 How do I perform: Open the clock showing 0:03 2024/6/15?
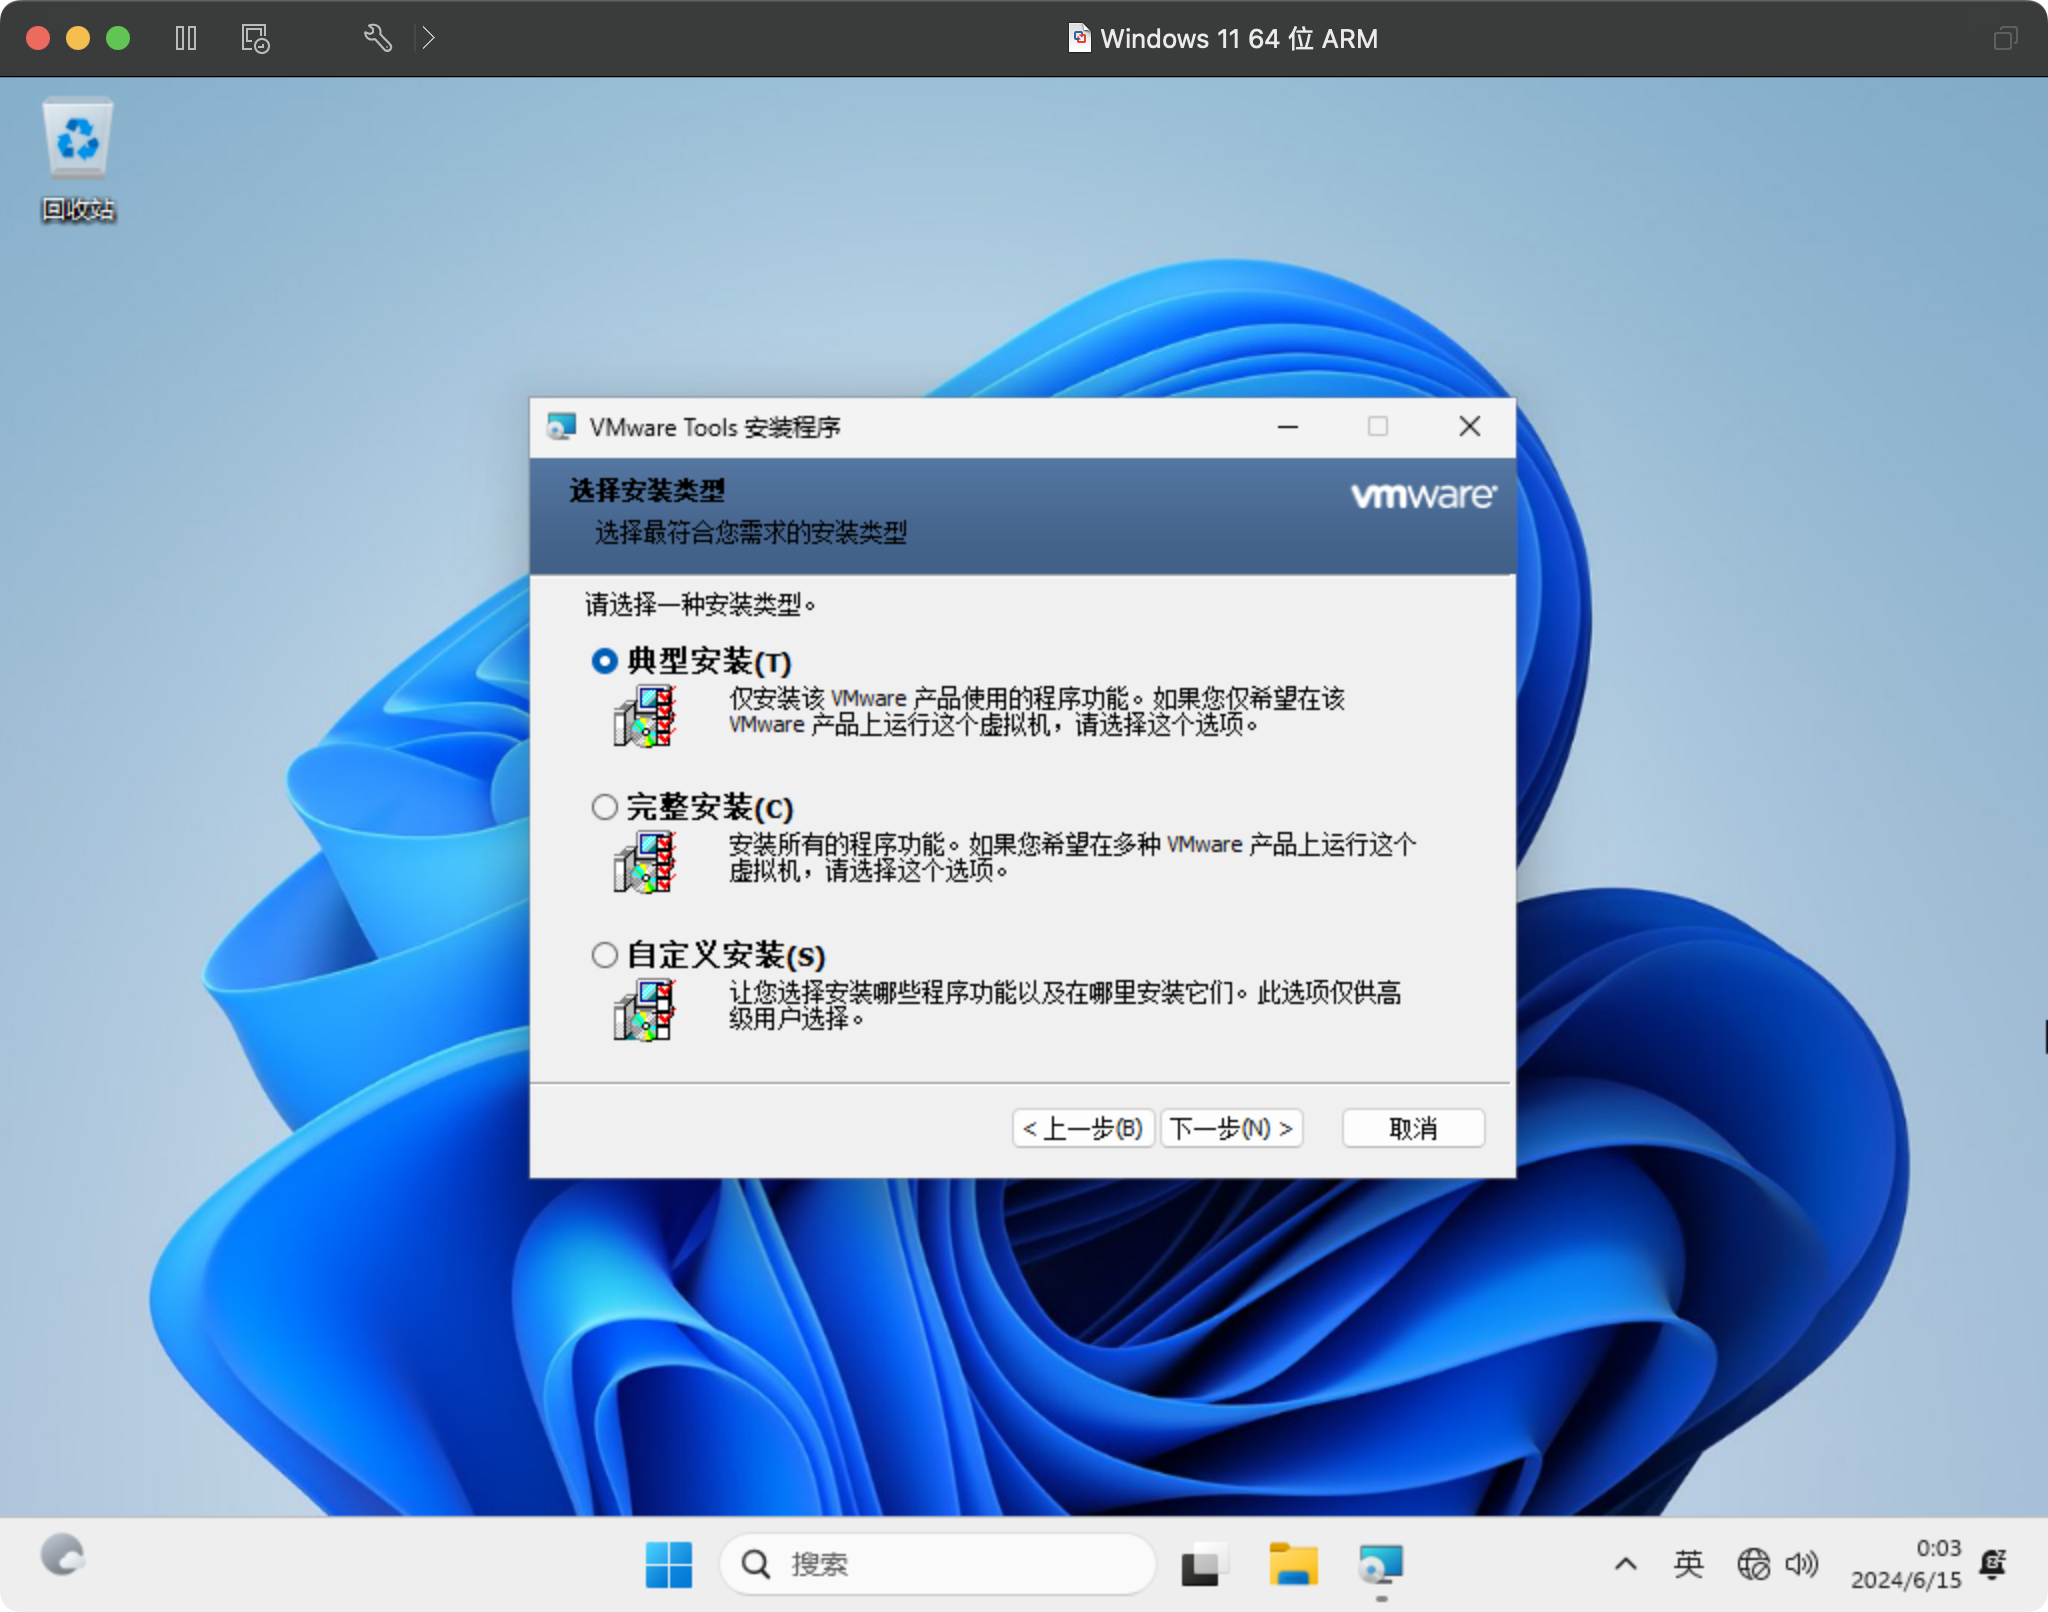tap(1906, 1564)
